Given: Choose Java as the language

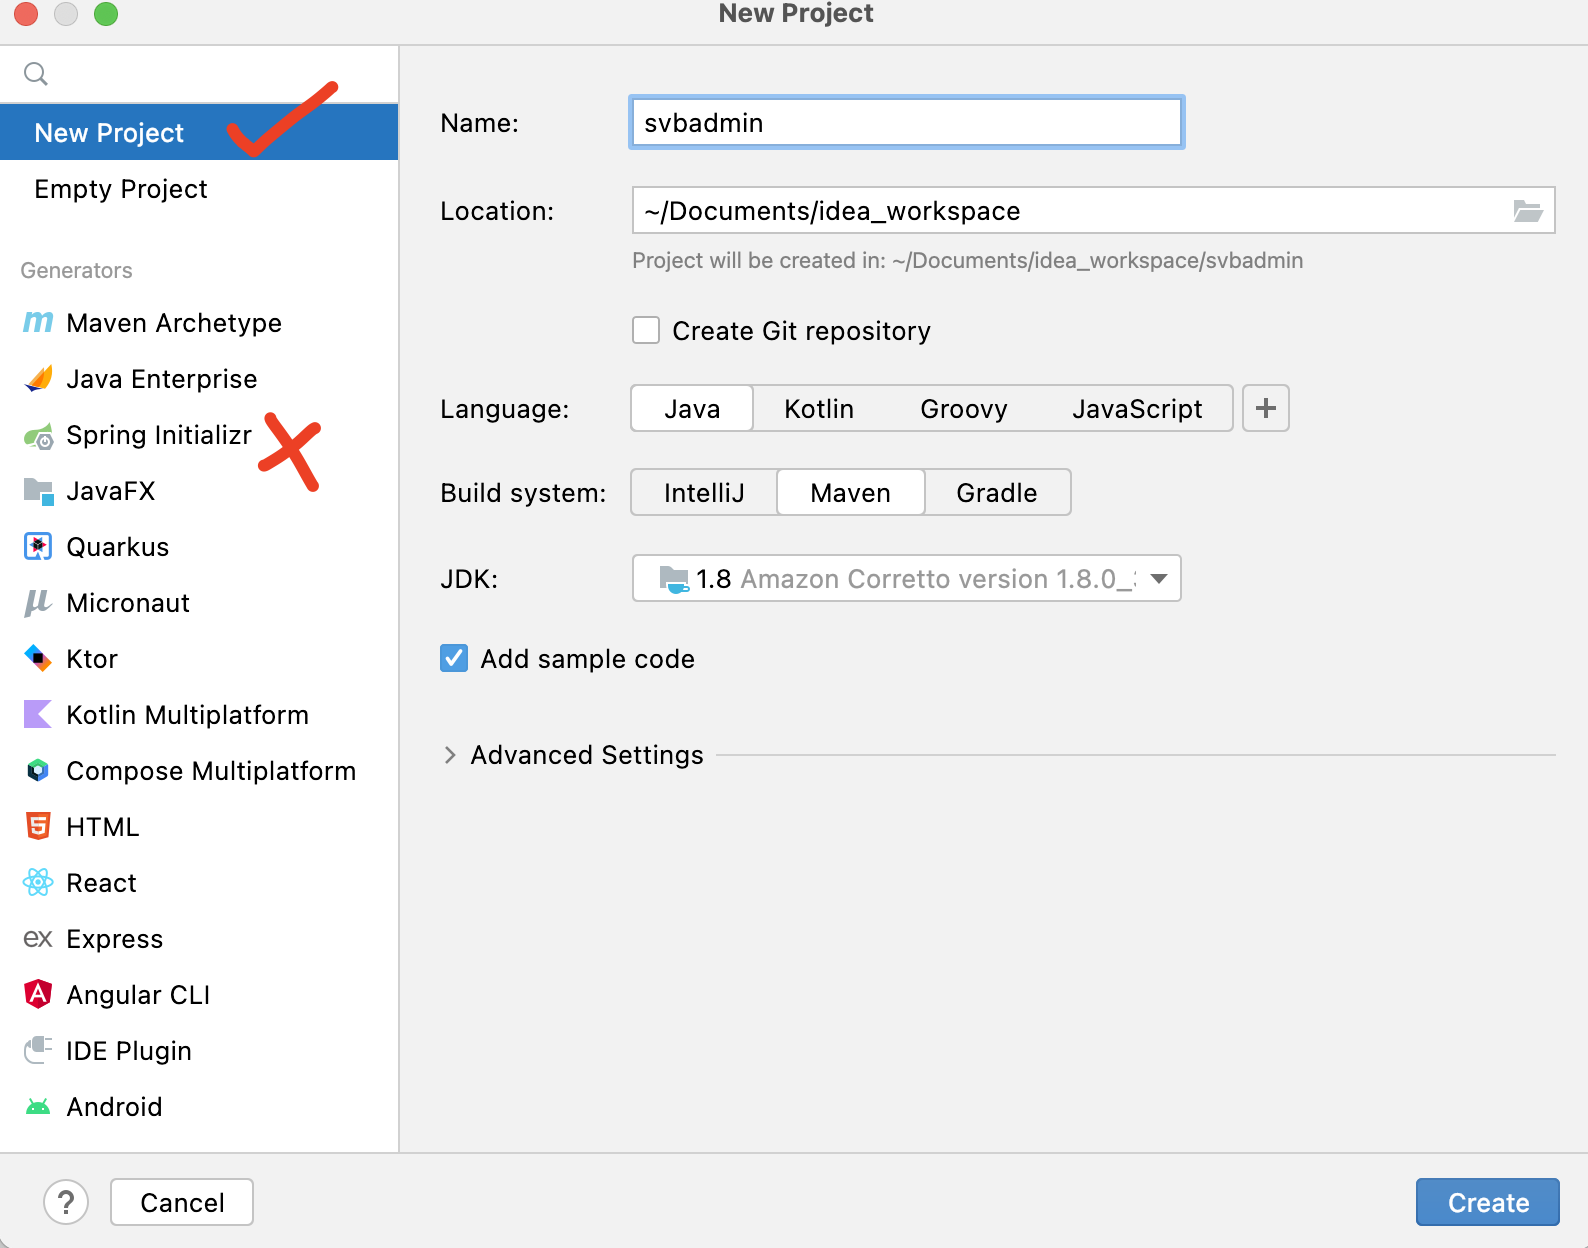Looking at the screenshot, I should tap(692, 408).
